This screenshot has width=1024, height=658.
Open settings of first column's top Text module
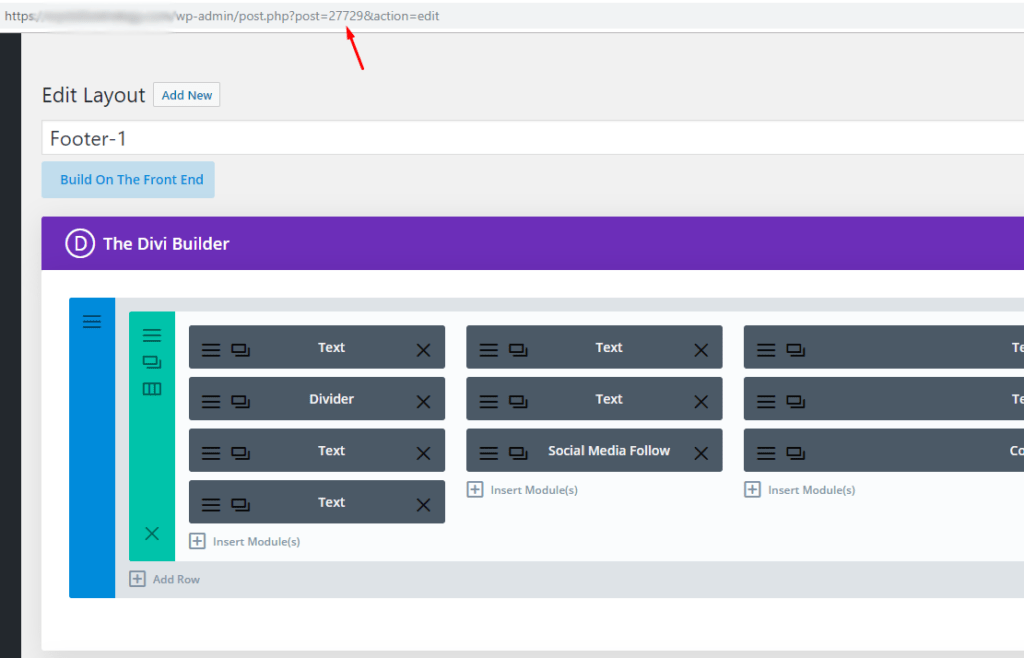(x=211, y=349)
